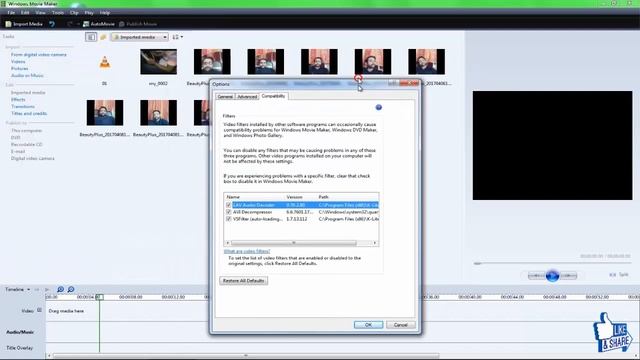This screenshot has height=360, width=640.
Task: Open Titles and credits task link
Action: (x=29, y=113)
